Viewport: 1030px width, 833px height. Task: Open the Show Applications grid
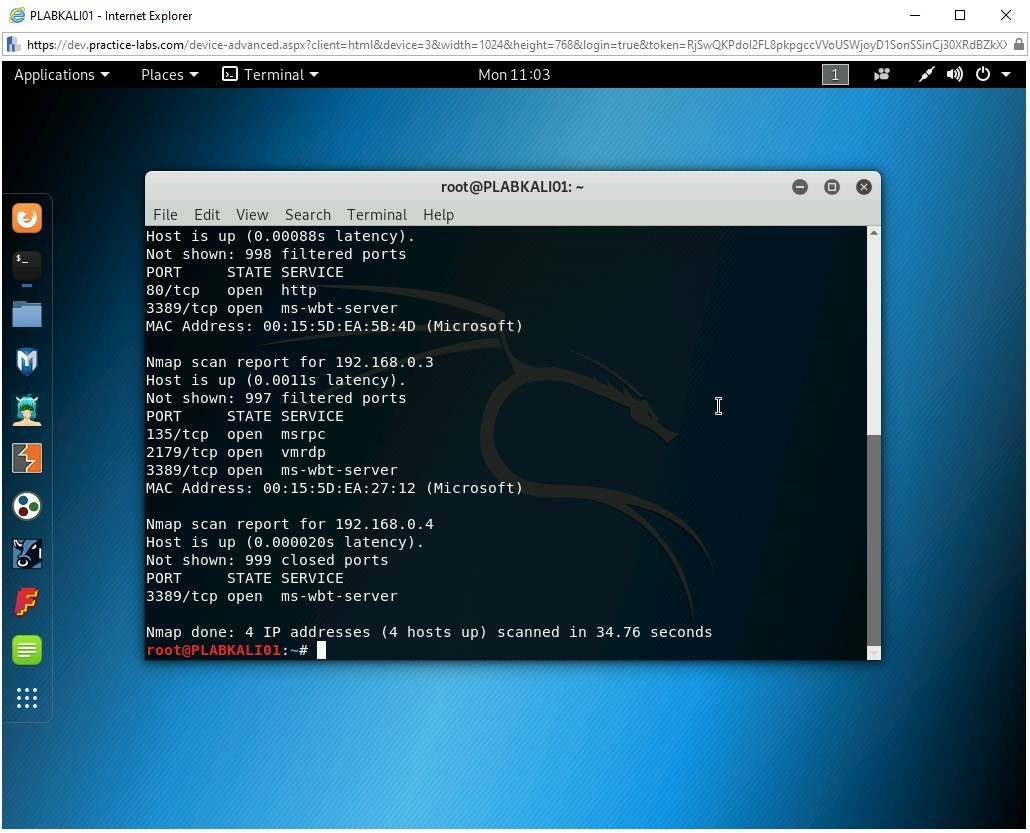click(27, 697)
